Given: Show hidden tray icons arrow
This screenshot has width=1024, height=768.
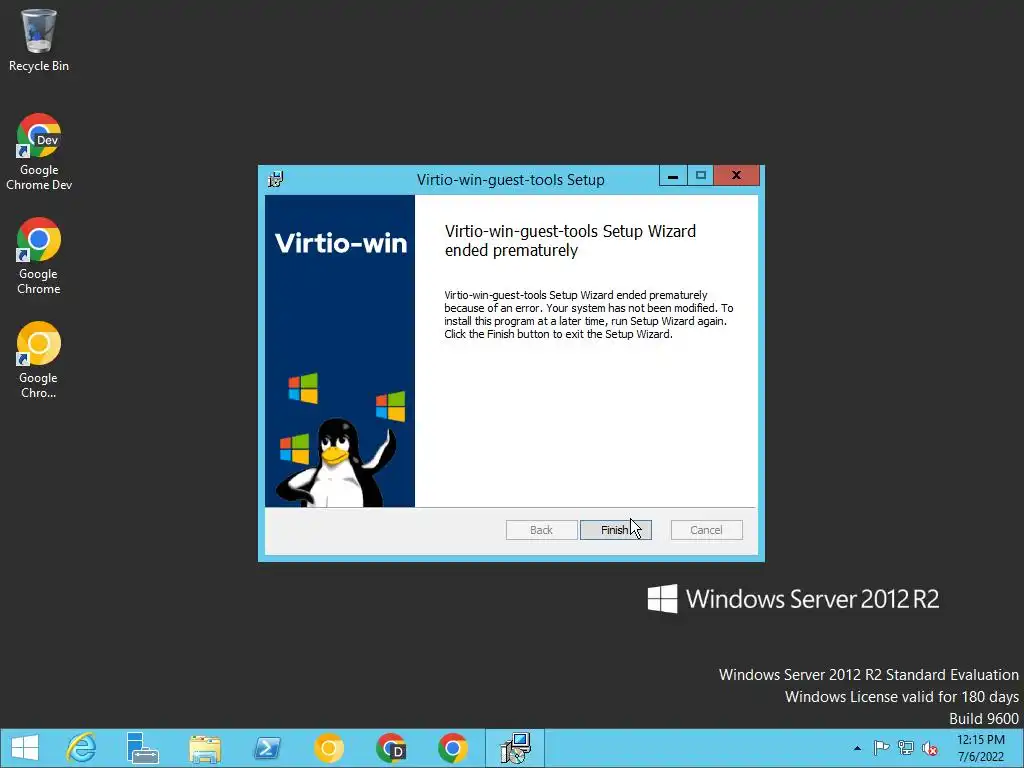Looking at the screenshot, I should (857, 748).
